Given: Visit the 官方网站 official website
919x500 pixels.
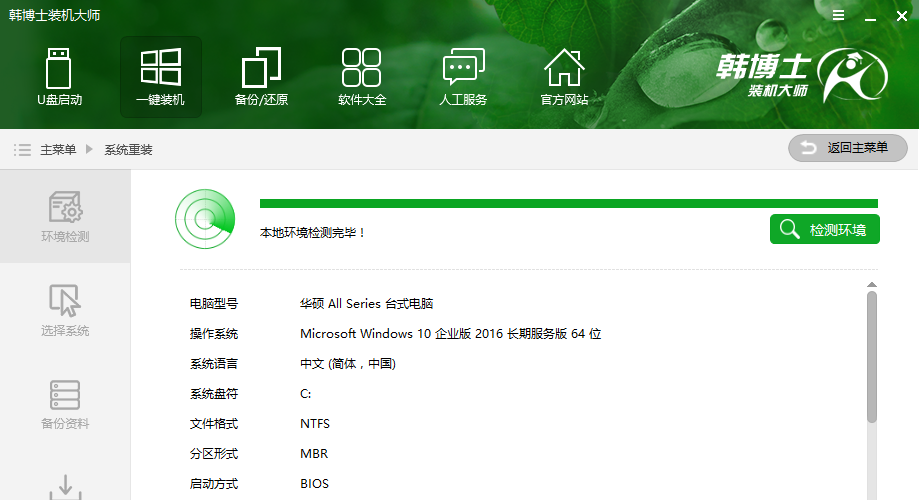Looking at the screenshot, I should tap(564, 77).
